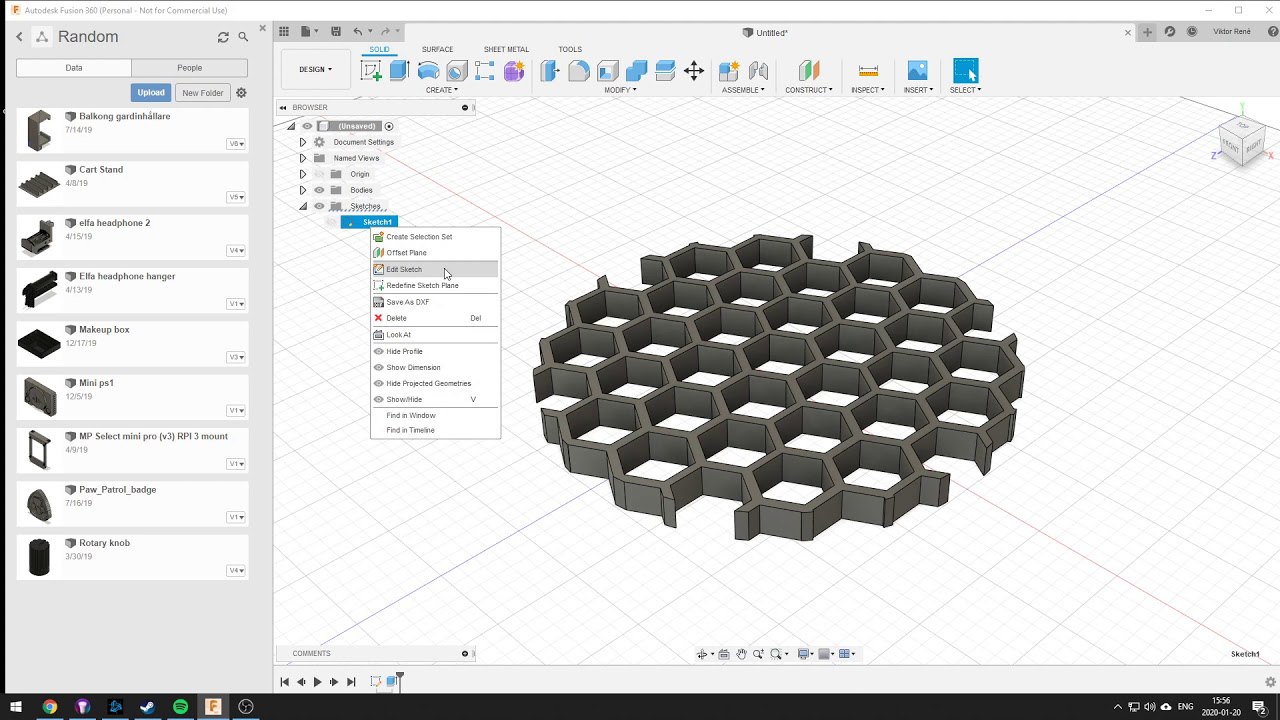Select the Hole tool icon
Screen dimensions: 1280x720
[457, 70]
